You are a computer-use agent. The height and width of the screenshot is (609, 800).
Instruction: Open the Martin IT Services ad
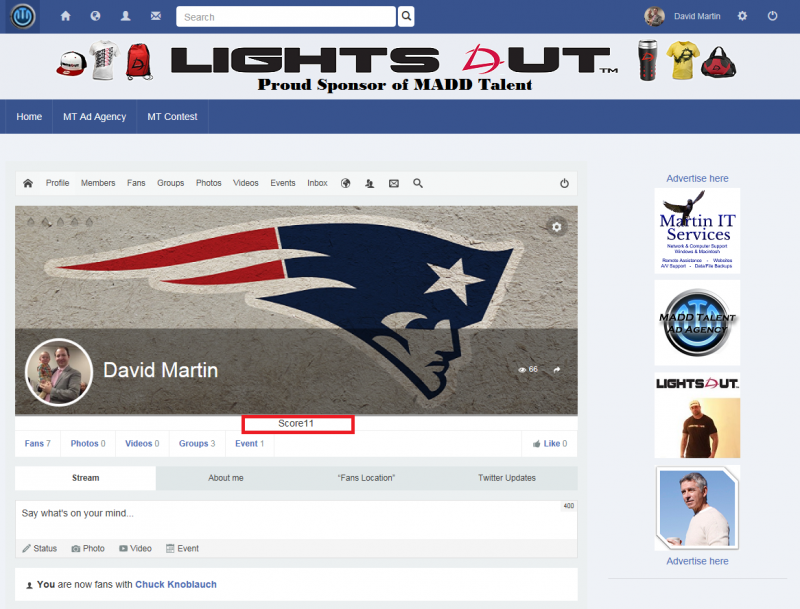697,231
